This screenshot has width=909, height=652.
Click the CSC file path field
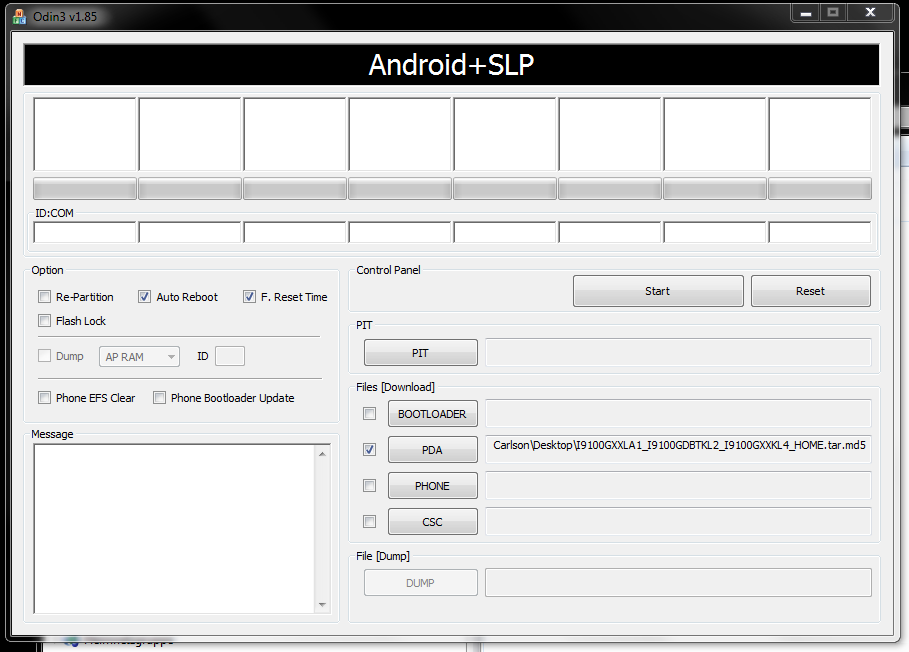click(678, 521)
